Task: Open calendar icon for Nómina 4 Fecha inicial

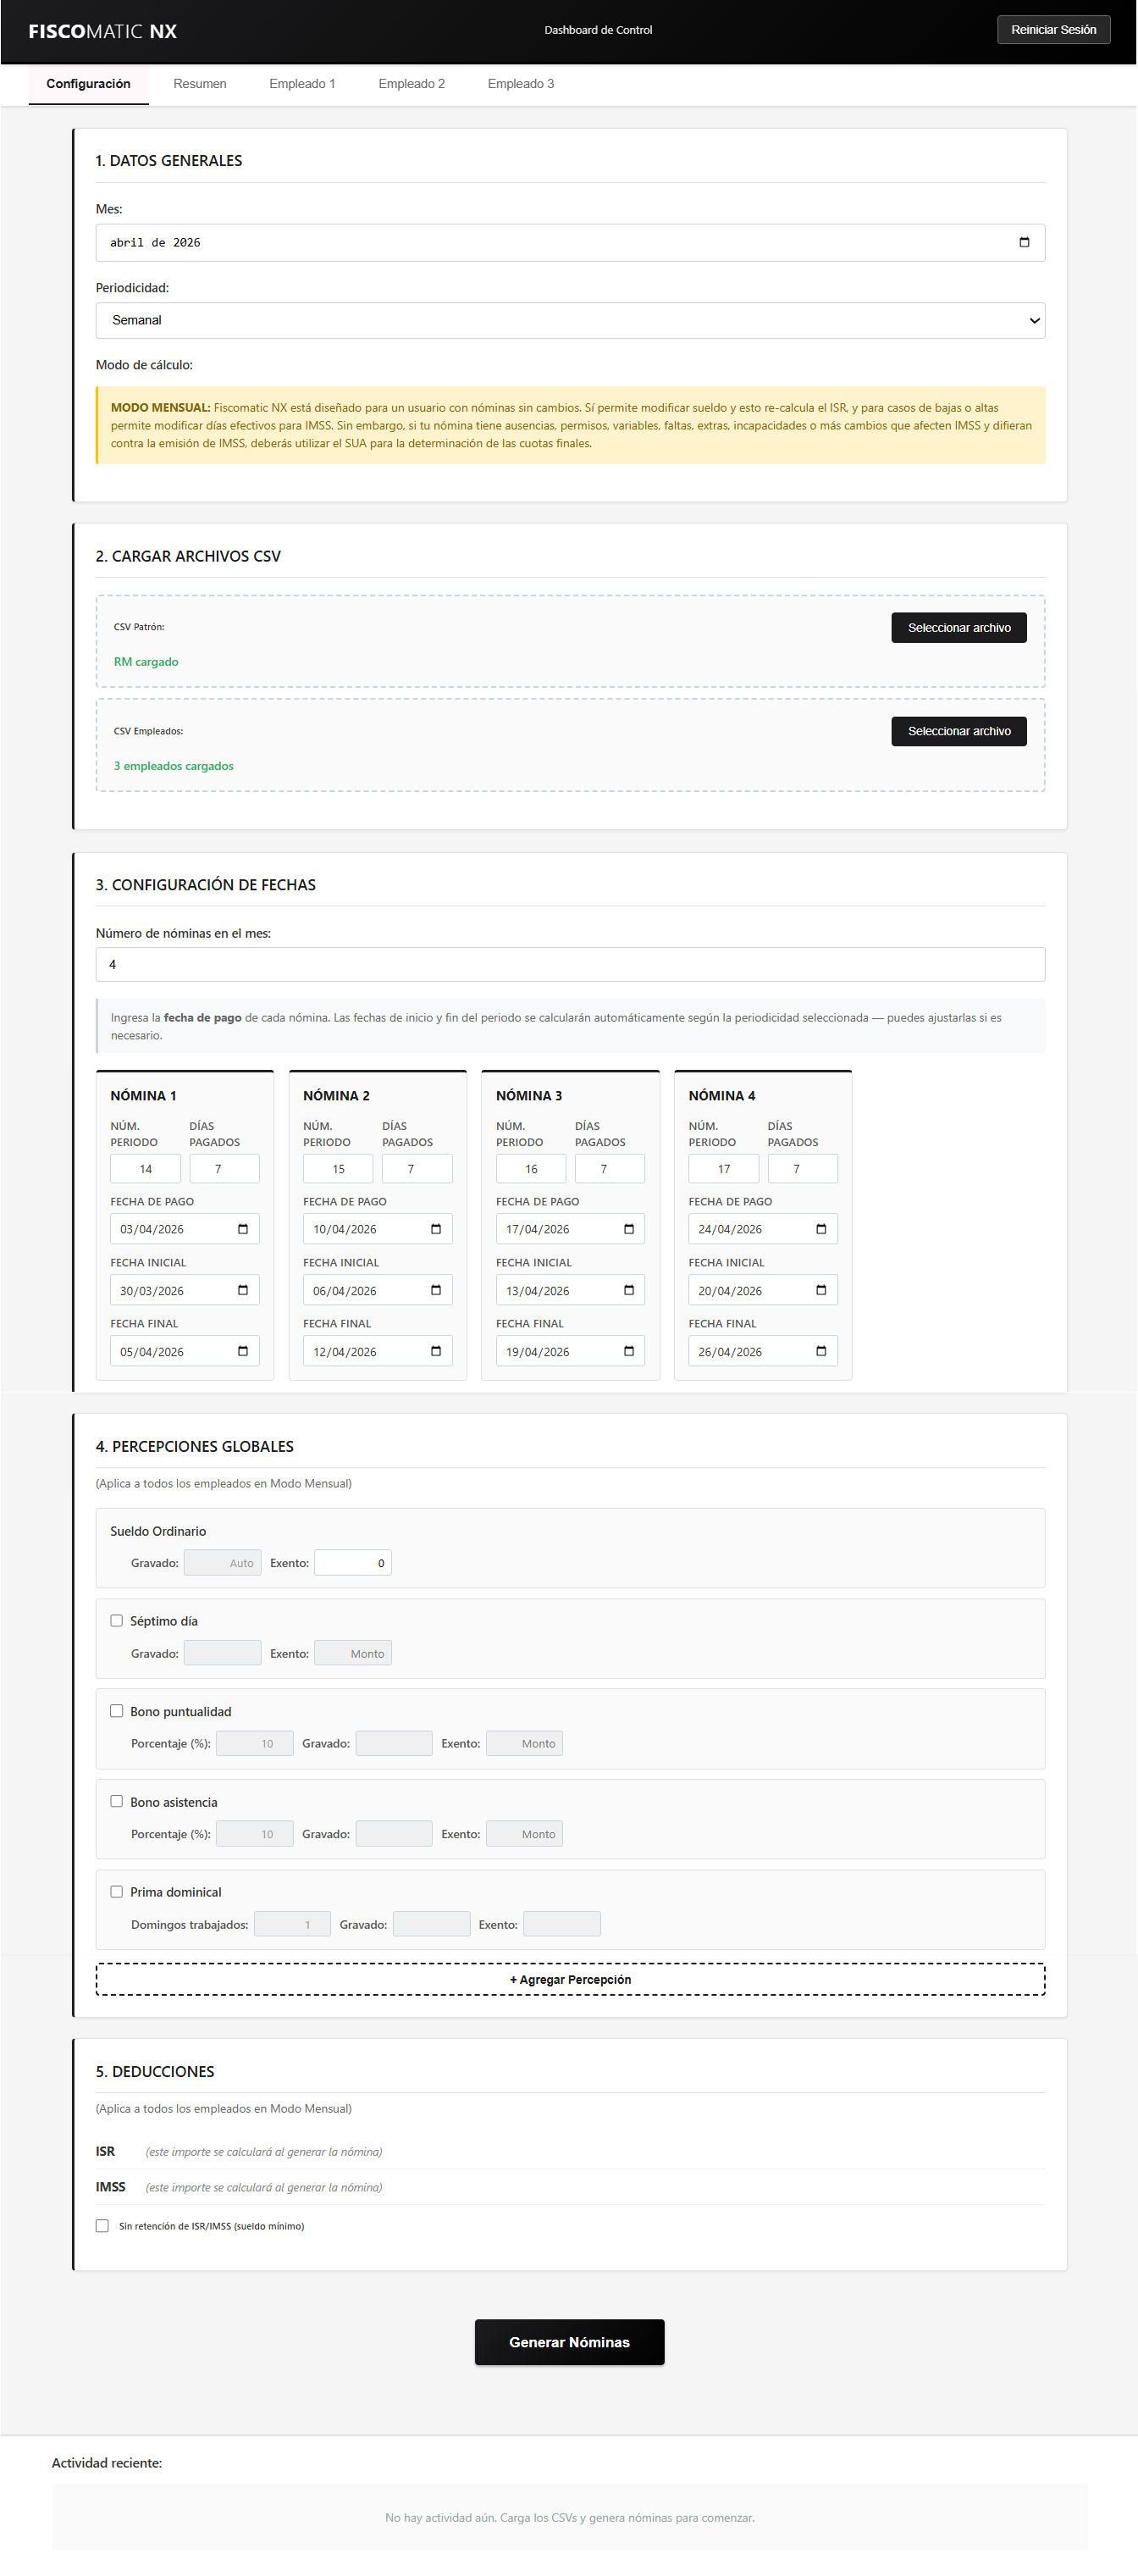Action: click(821, 1290)
